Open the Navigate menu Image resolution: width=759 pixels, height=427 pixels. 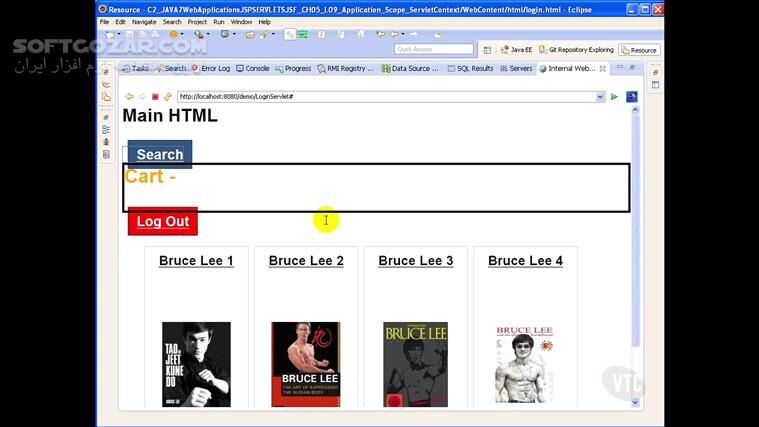144,21
